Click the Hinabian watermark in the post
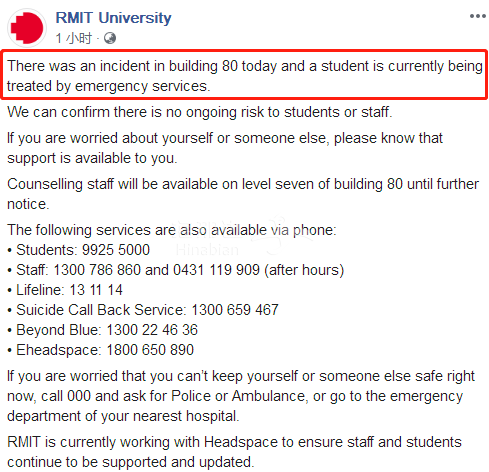Screen dimensions: 489x472 207,250
